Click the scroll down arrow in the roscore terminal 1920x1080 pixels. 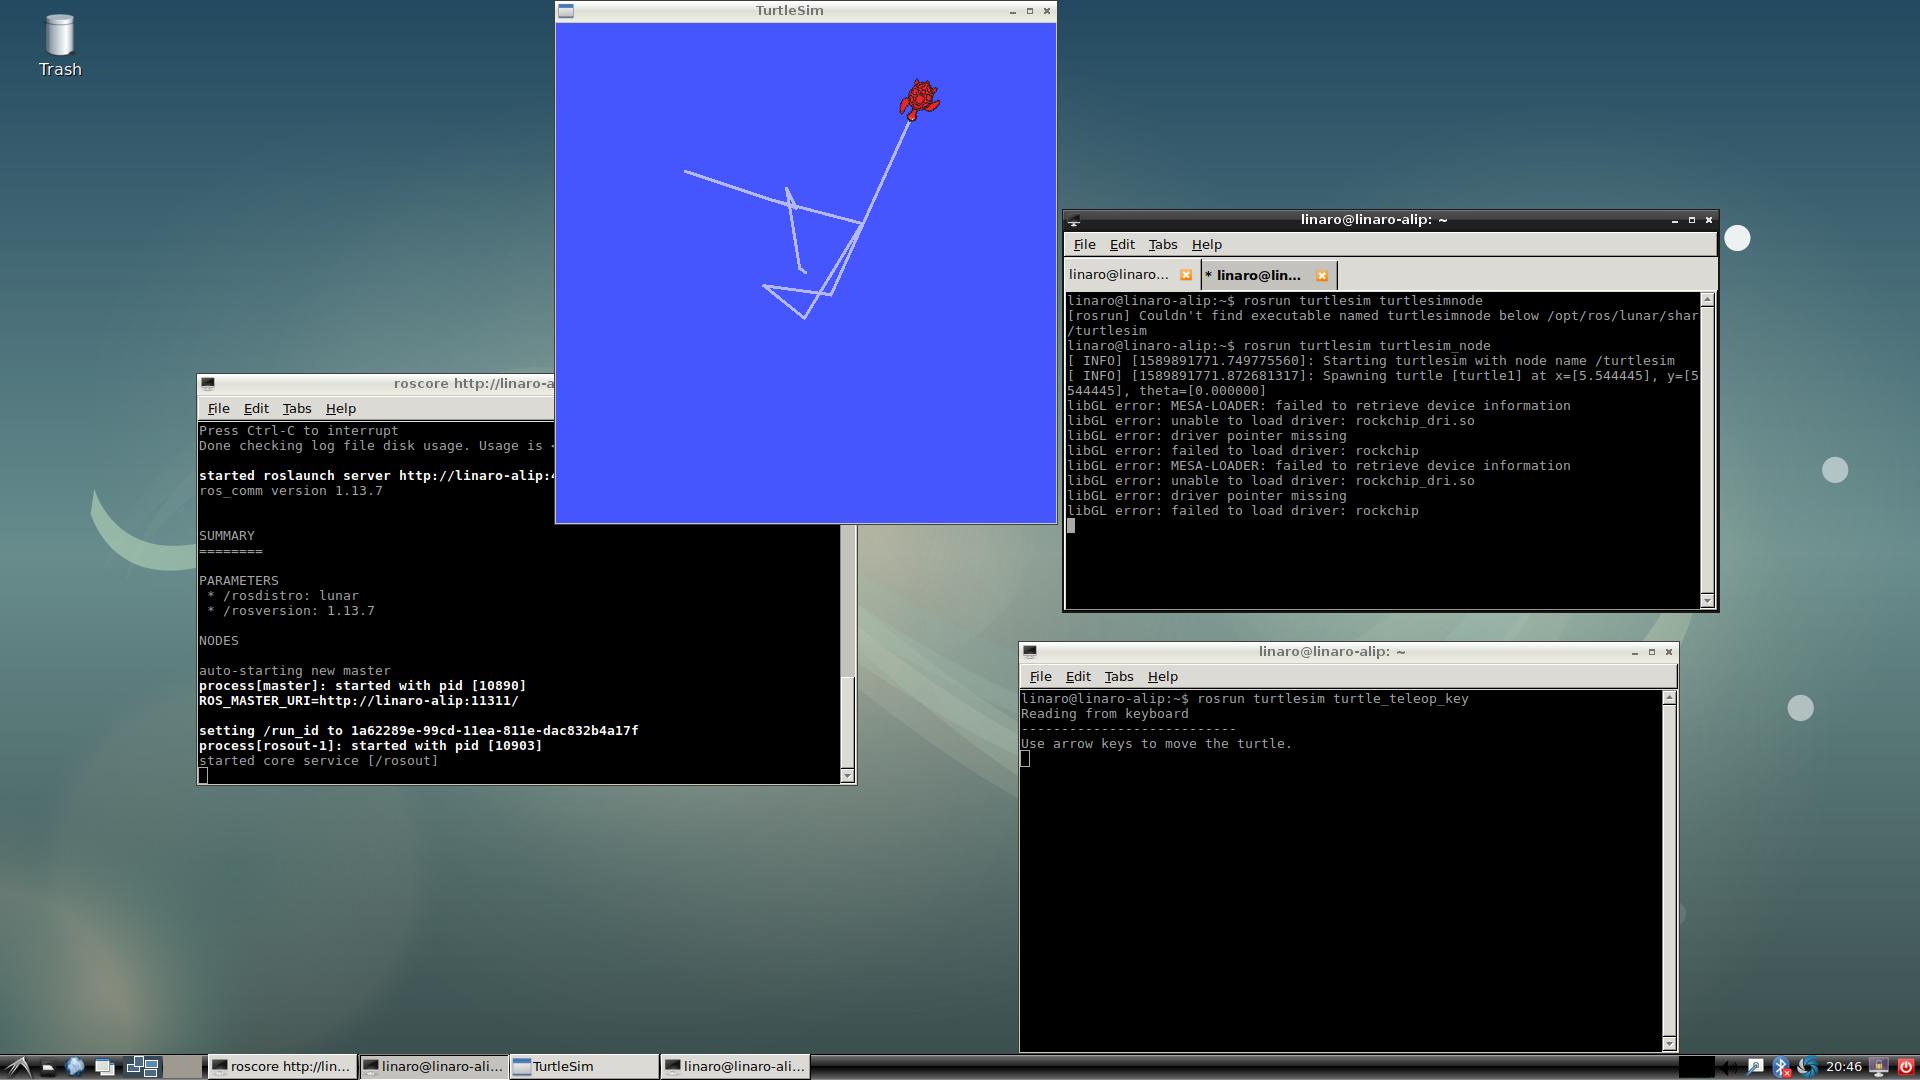(847, 776)
